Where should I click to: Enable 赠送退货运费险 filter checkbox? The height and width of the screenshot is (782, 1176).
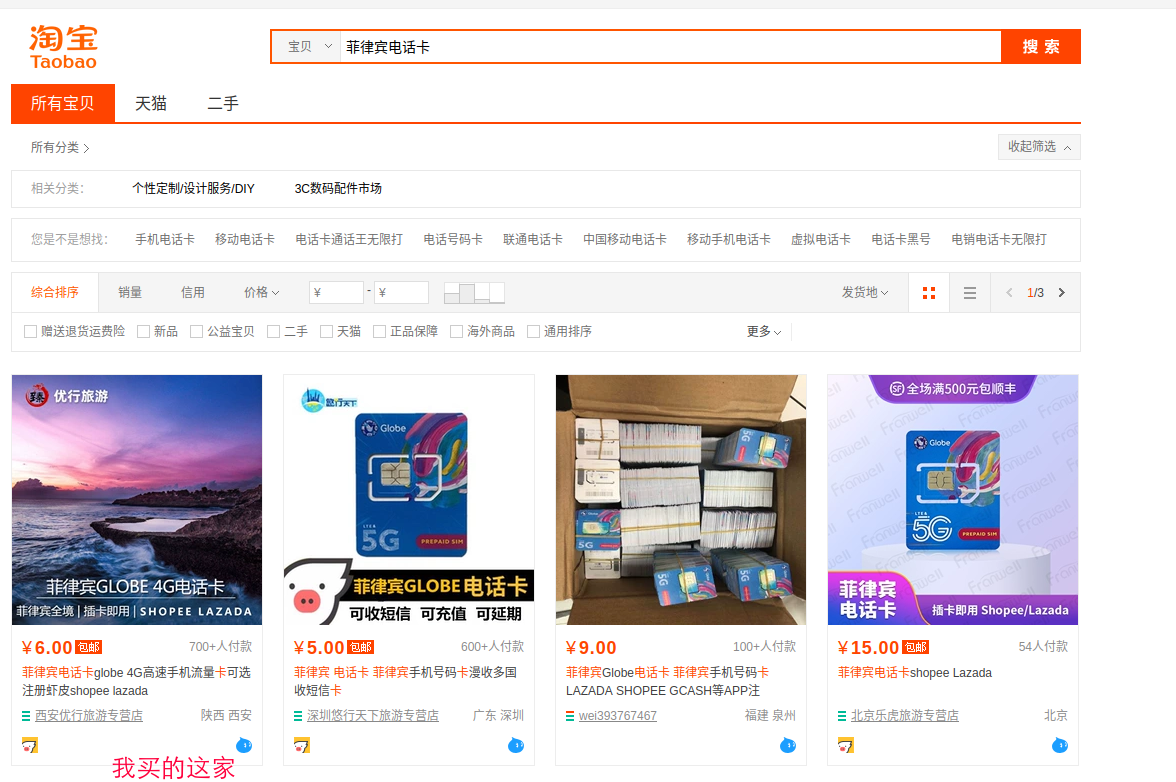[x=31, y=331]
